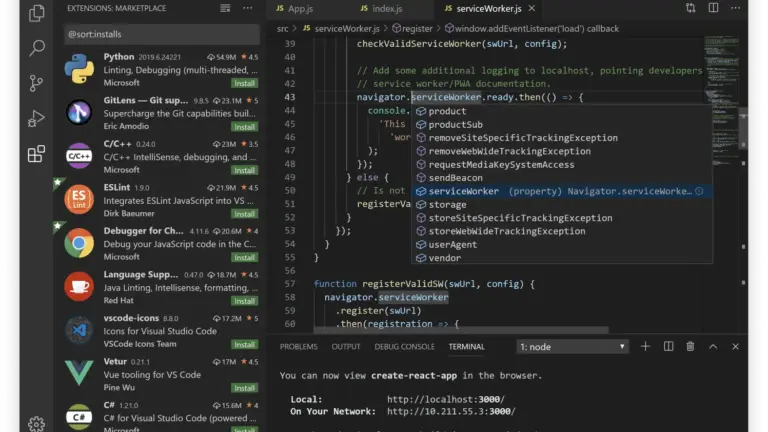The height and width of the screenshot is (432, 768).
Task: Select vendor suggestion
Action: point(562,258)
